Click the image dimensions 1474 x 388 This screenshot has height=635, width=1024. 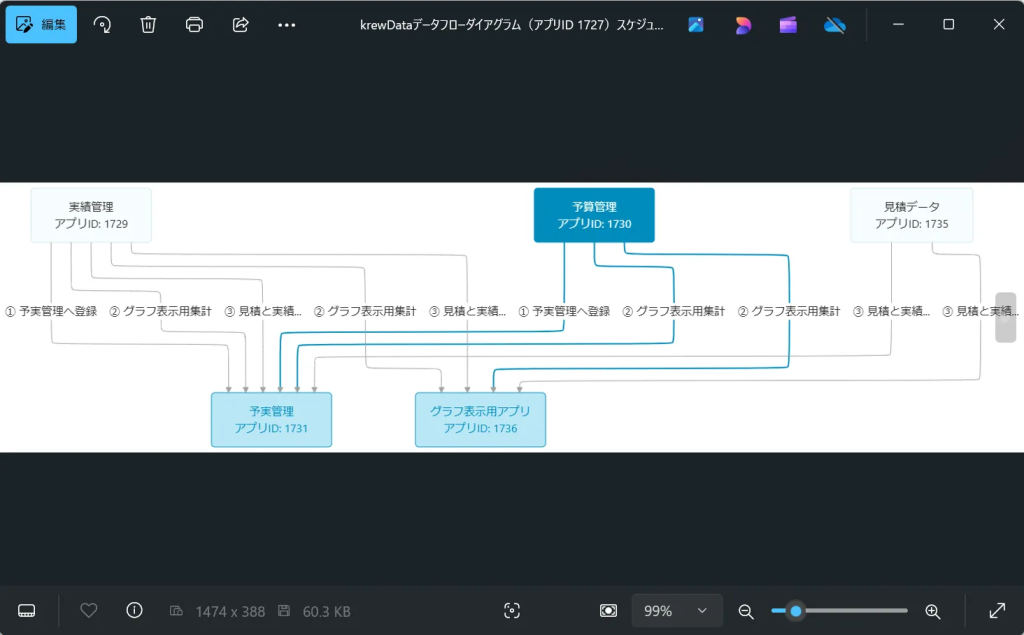point(230,611)
